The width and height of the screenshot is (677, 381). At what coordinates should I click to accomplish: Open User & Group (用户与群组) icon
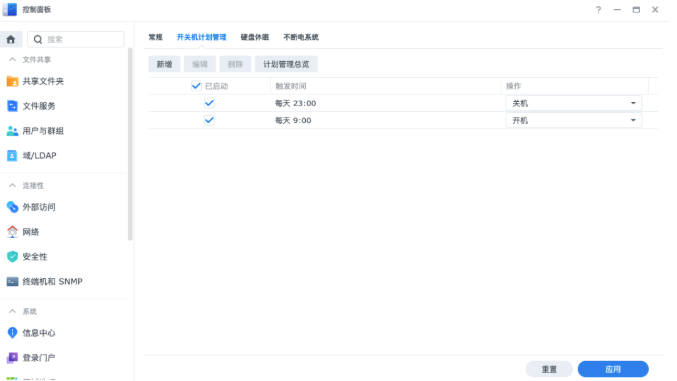click(x=12, y=131)
